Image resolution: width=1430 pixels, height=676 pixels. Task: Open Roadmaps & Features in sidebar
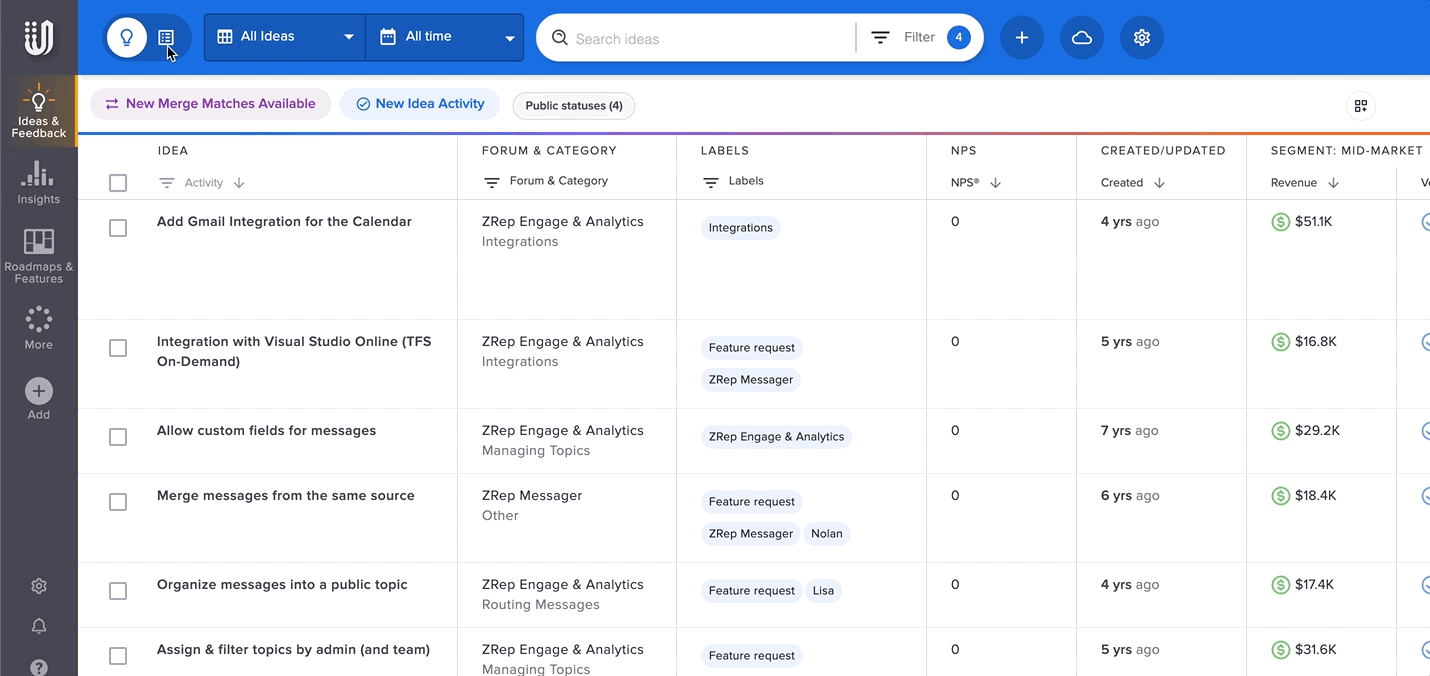coord(38,255)
